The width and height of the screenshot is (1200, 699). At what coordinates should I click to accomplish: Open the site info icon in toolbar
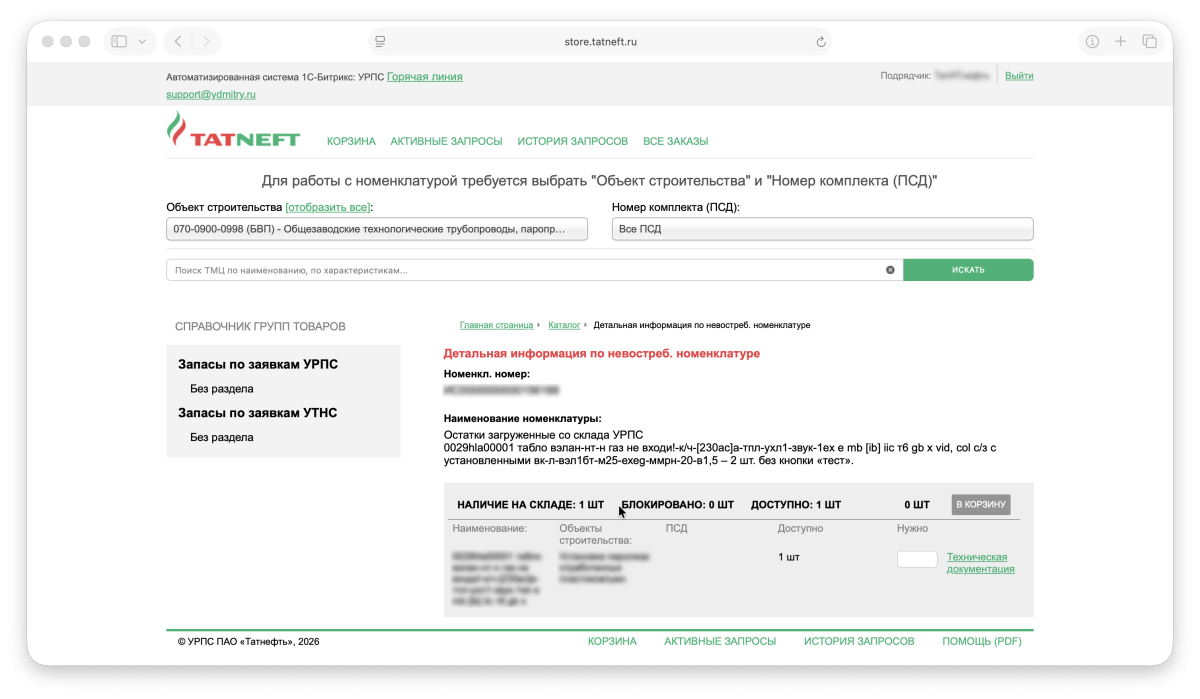pos(1092,42)
